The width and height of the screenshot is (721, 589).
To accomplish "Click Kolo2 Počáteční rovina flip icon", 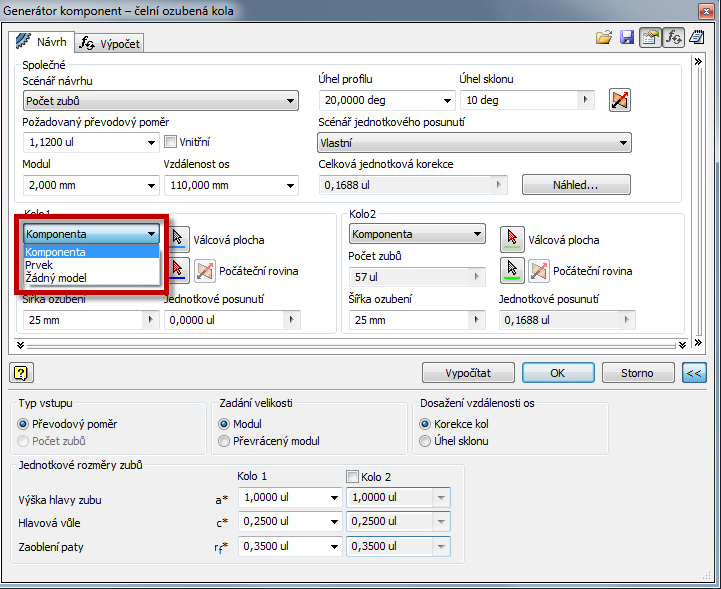I will click(539, 270).
